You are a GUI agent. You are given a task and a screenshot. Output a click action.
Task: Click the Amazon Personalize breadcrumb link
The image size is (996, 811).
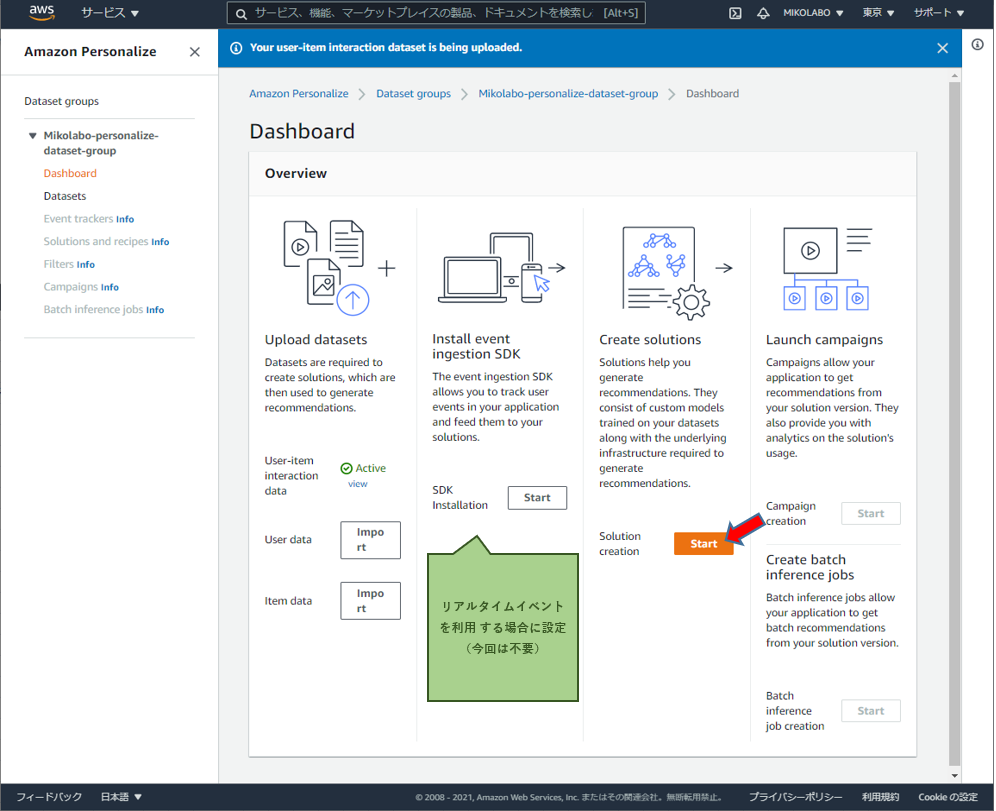tap(299, 94)
